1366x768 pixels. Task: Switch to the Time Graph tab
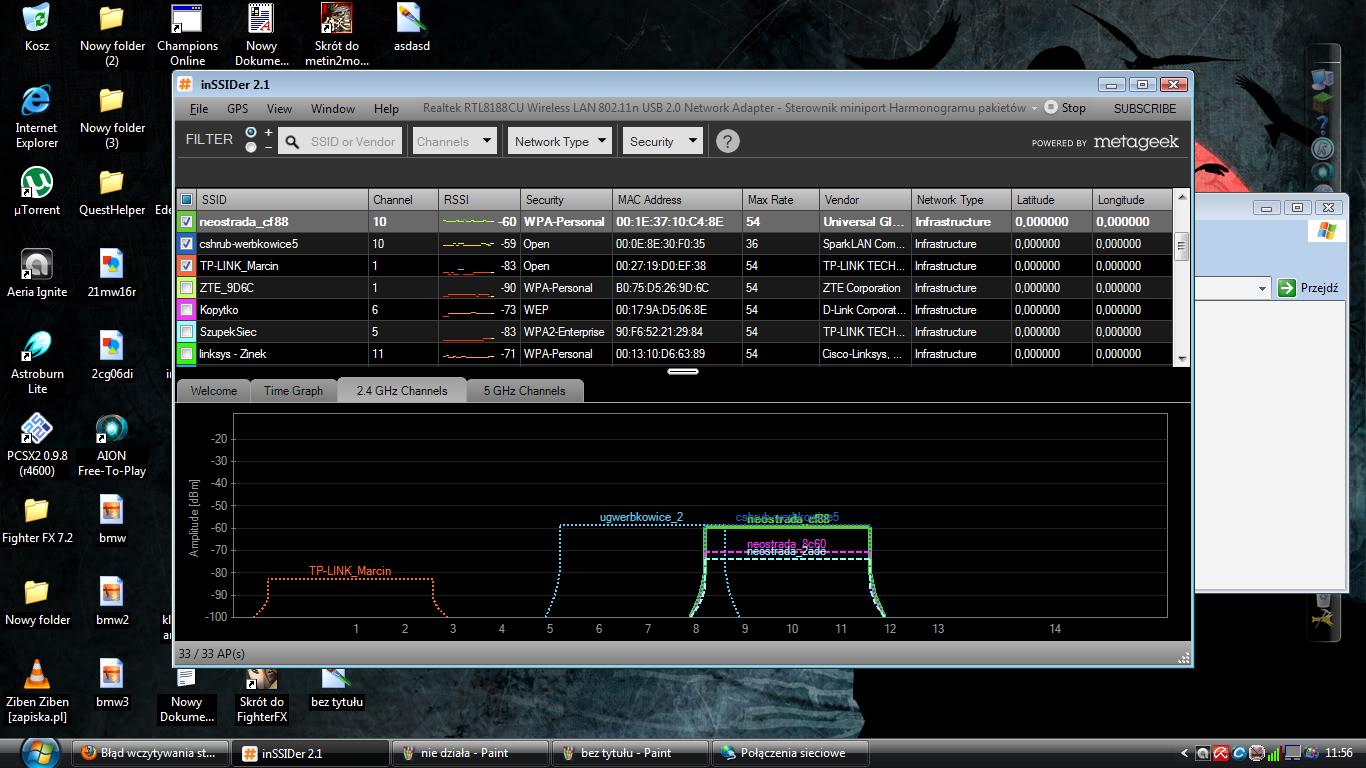pyautogui.click(x=293, y=391)
